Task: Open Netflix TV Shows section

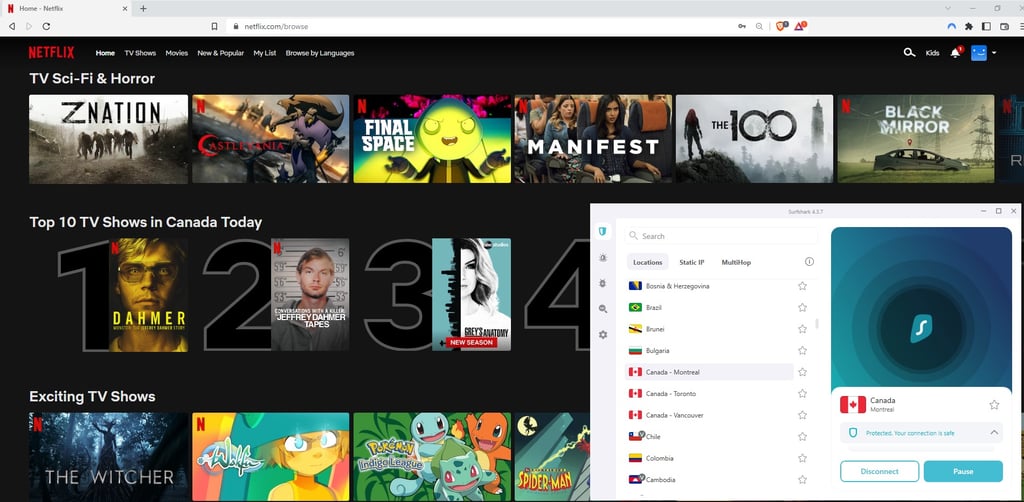Action: [x=140, y=53]
